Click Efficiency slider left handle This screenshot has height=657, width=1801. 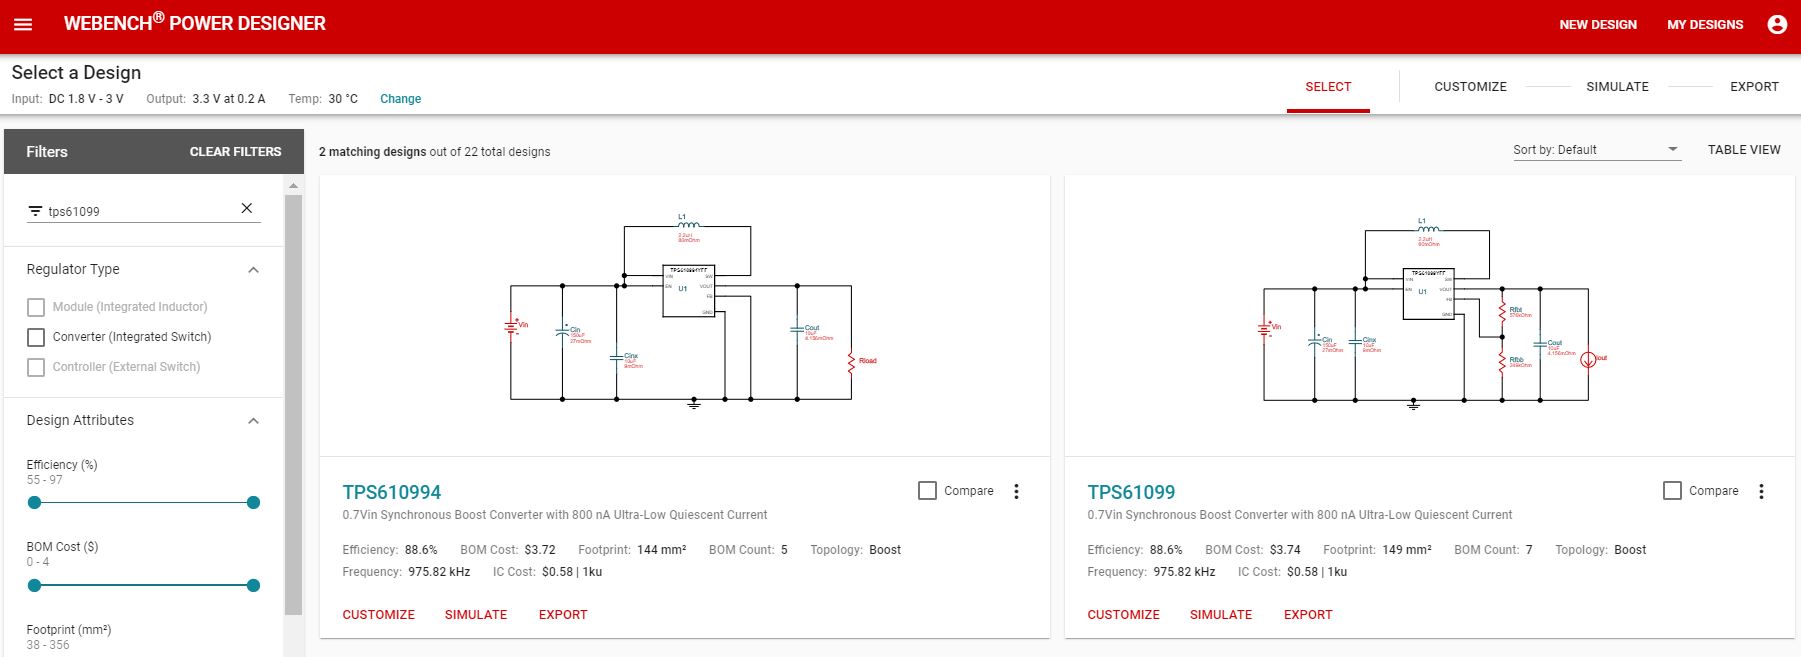pyautogui.click(x=35, y=503)
